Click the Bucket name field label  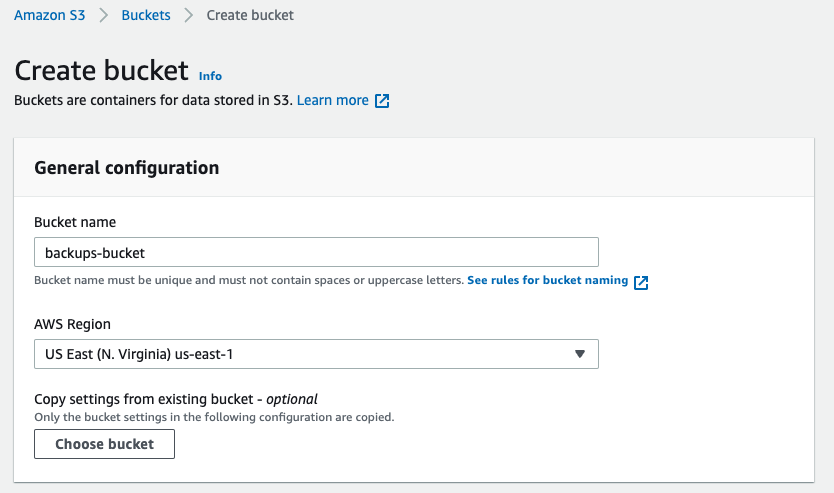pos(75,222)
